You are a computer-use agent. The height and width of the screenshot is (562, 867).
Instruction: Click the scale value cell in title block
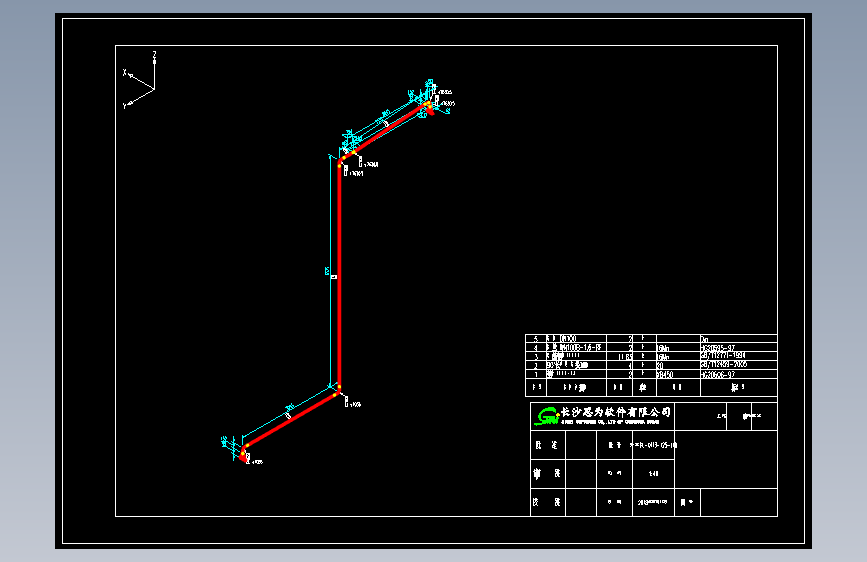(x=653, y=473)
